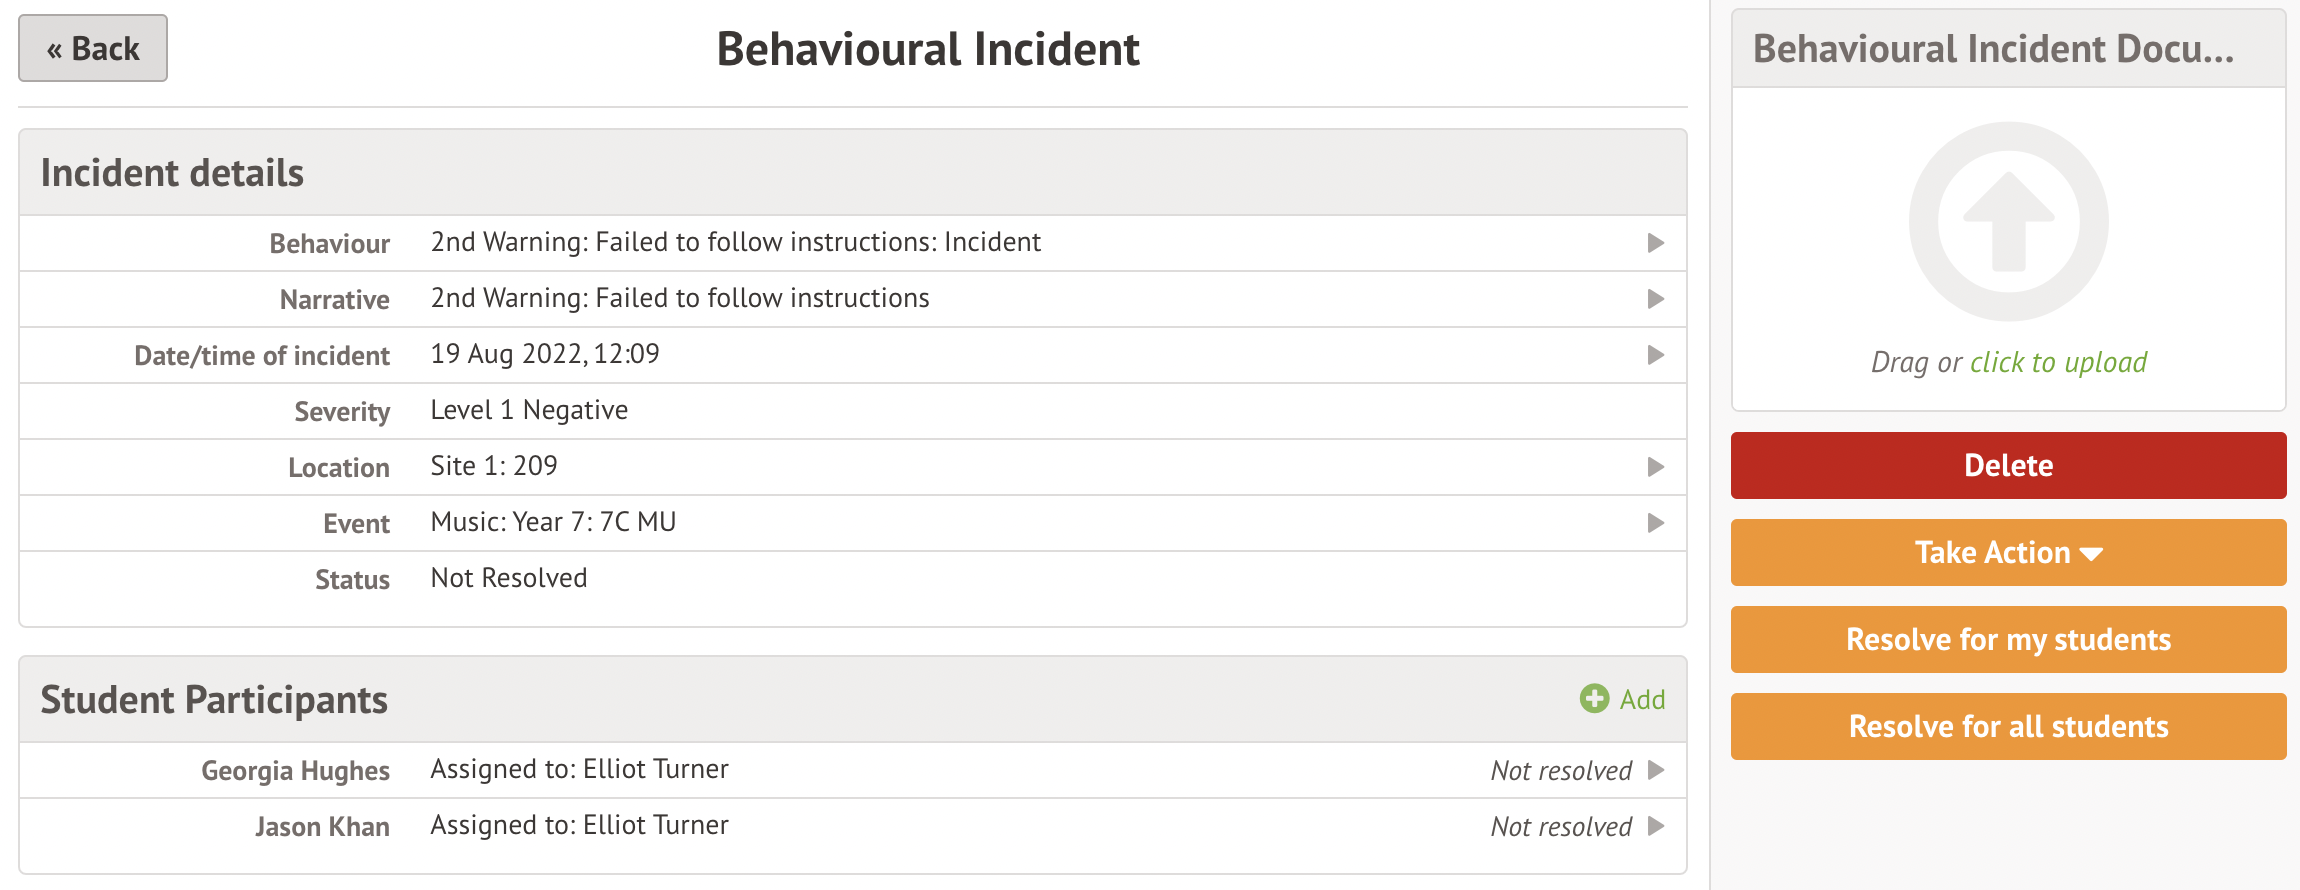Open Jason Khan participant arrow

pos(1656,826)
